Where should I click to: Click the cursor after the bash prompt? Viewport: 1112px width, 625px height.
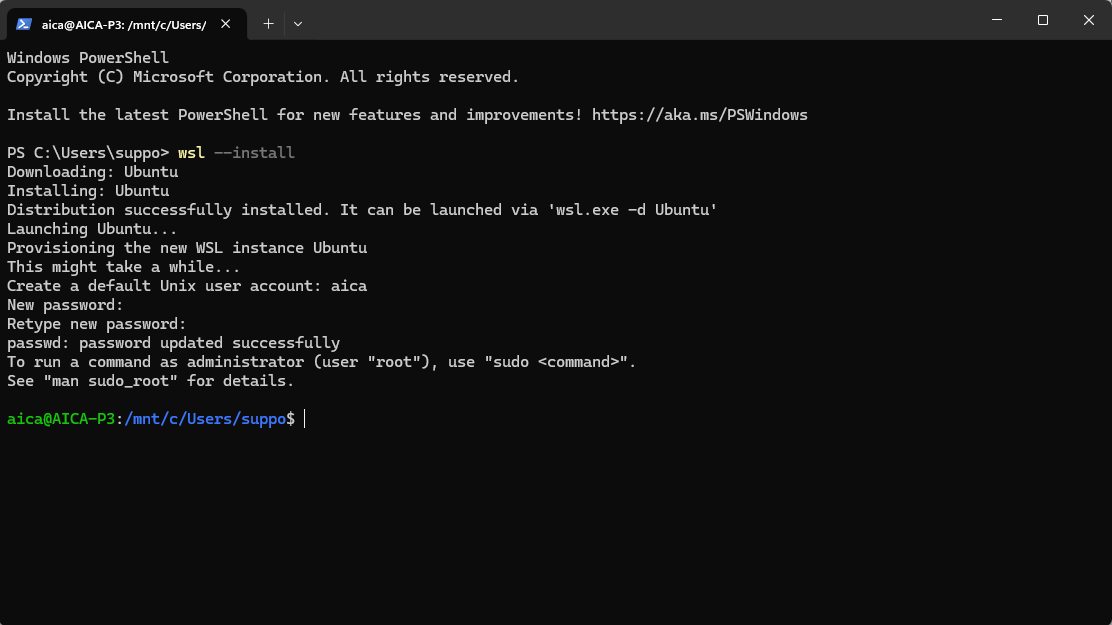305,419
